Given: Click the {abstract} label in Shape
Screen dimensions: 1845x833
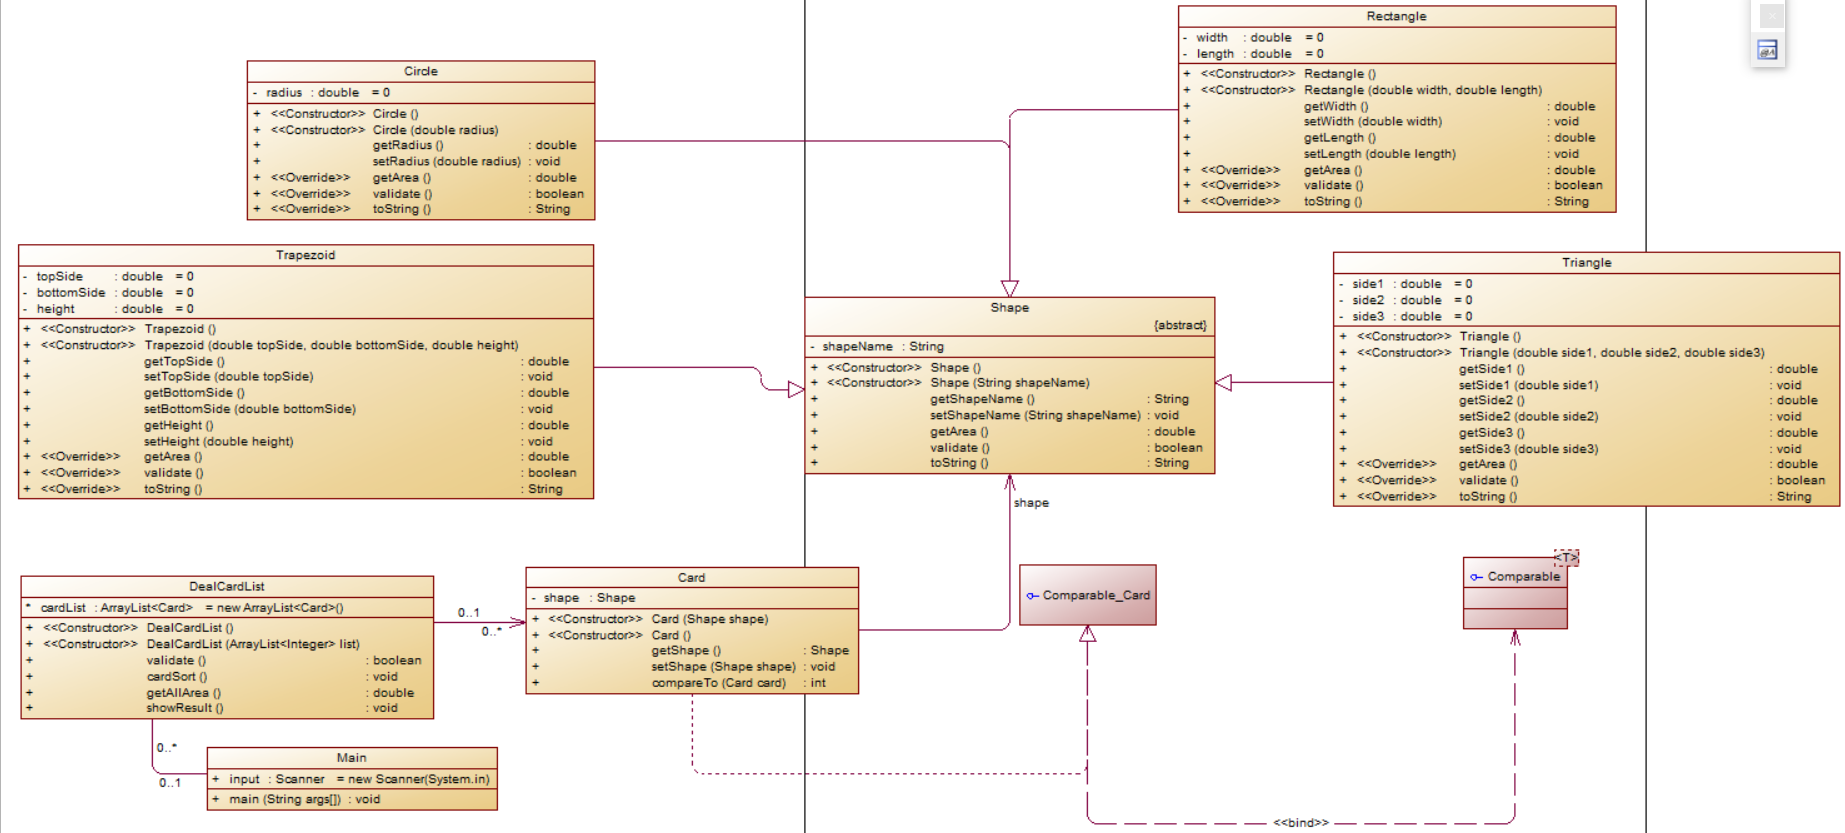Looking at the screenshot, I should (1180, 325).
